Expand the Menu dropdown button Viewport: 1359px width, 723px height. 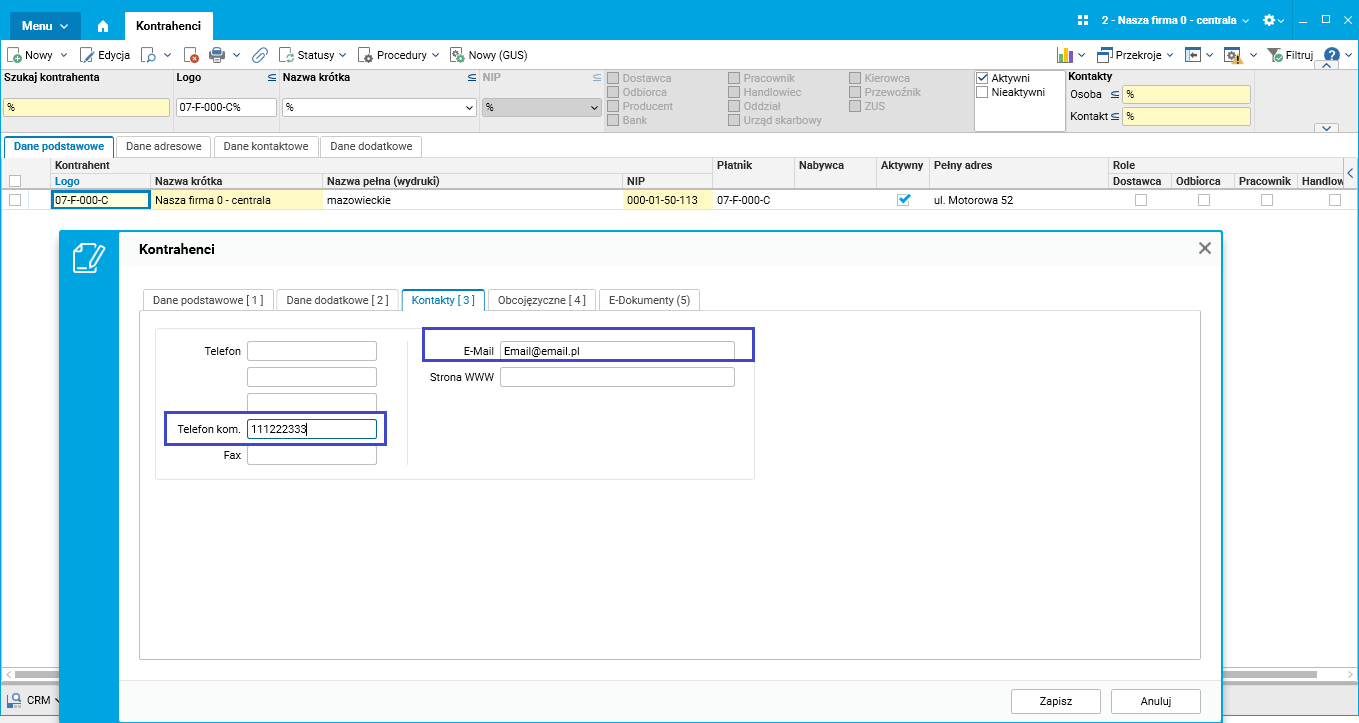coord(45,26)
